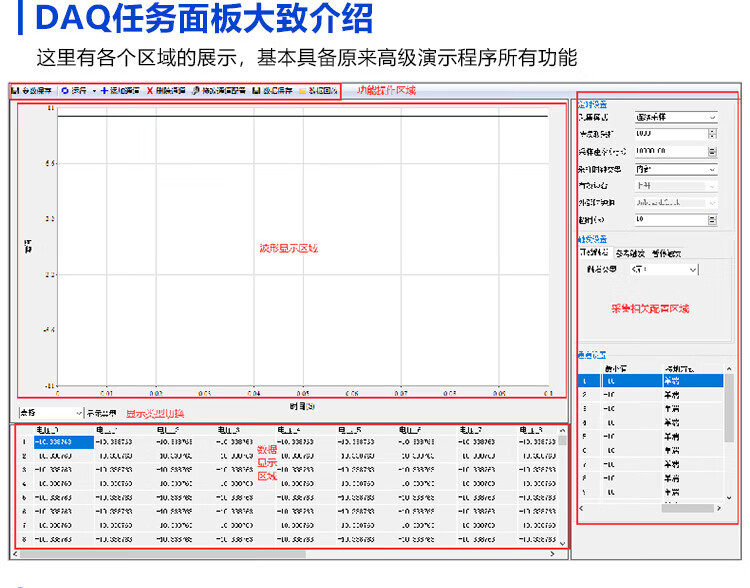Image resolution: width=750 pixels, height=588 pixels.
Task: Click the sample rate spinner arrows beside 10000.00
Action: tap(712, 152)
